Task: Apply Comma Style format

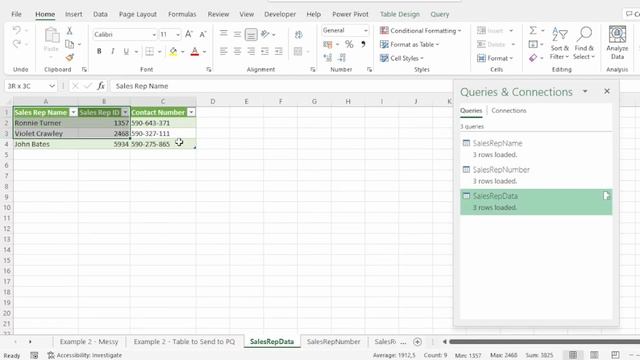Action: click(x=363, y=44)
